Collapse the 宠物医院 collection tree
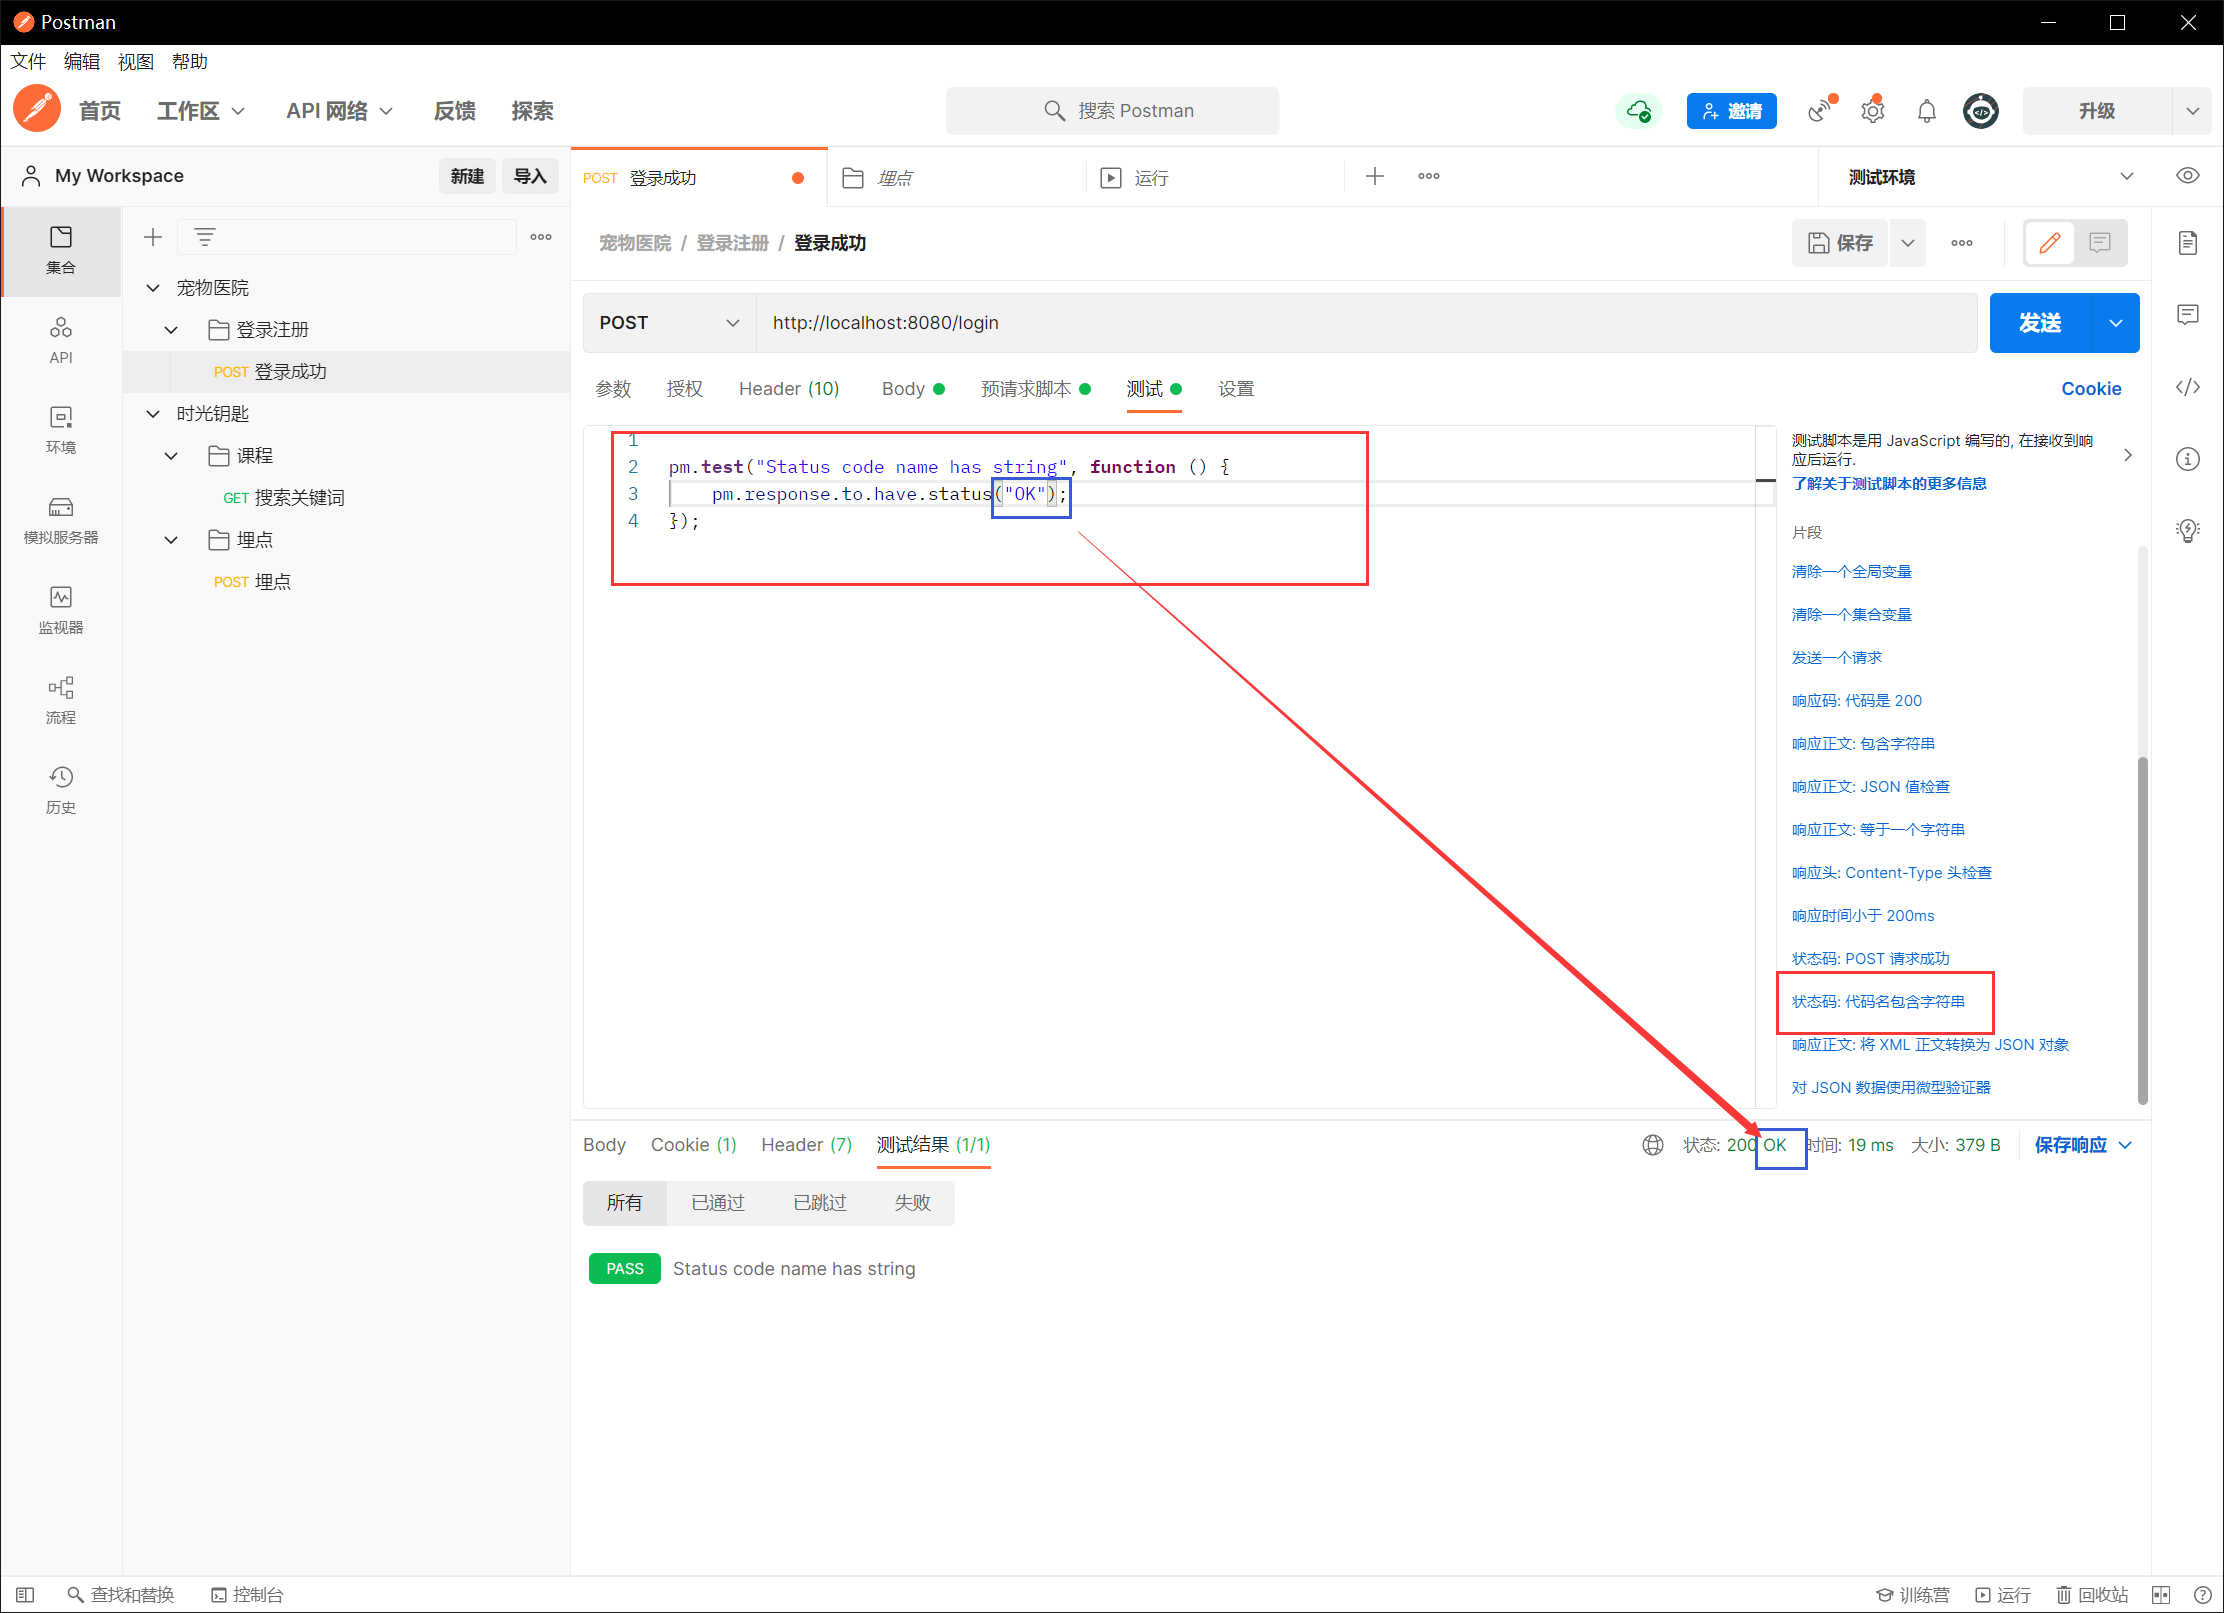 pyautogui.click(x=153, y=288)
